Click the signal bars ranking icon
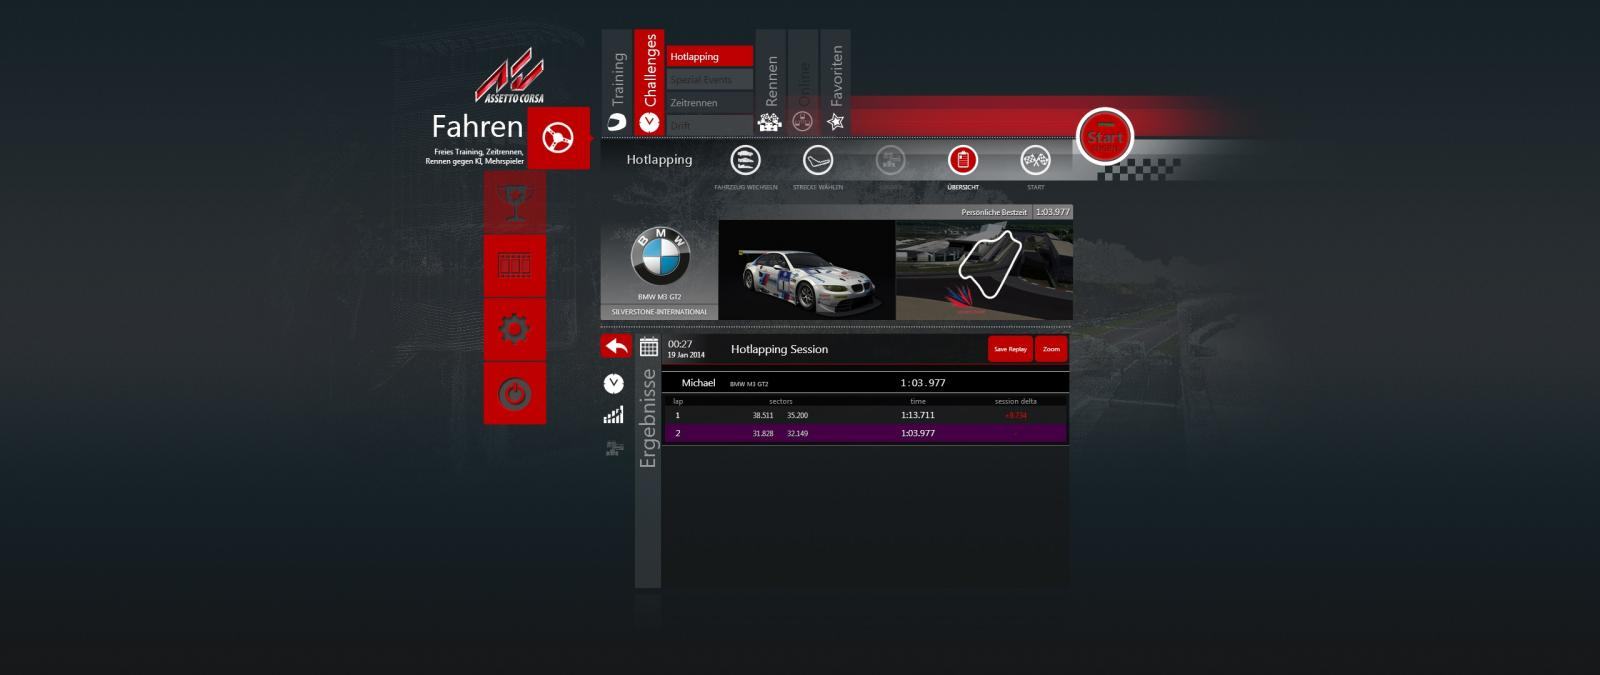Image resolution: width=1600 pixels, height=675 pixels. (x=614, y=415)
